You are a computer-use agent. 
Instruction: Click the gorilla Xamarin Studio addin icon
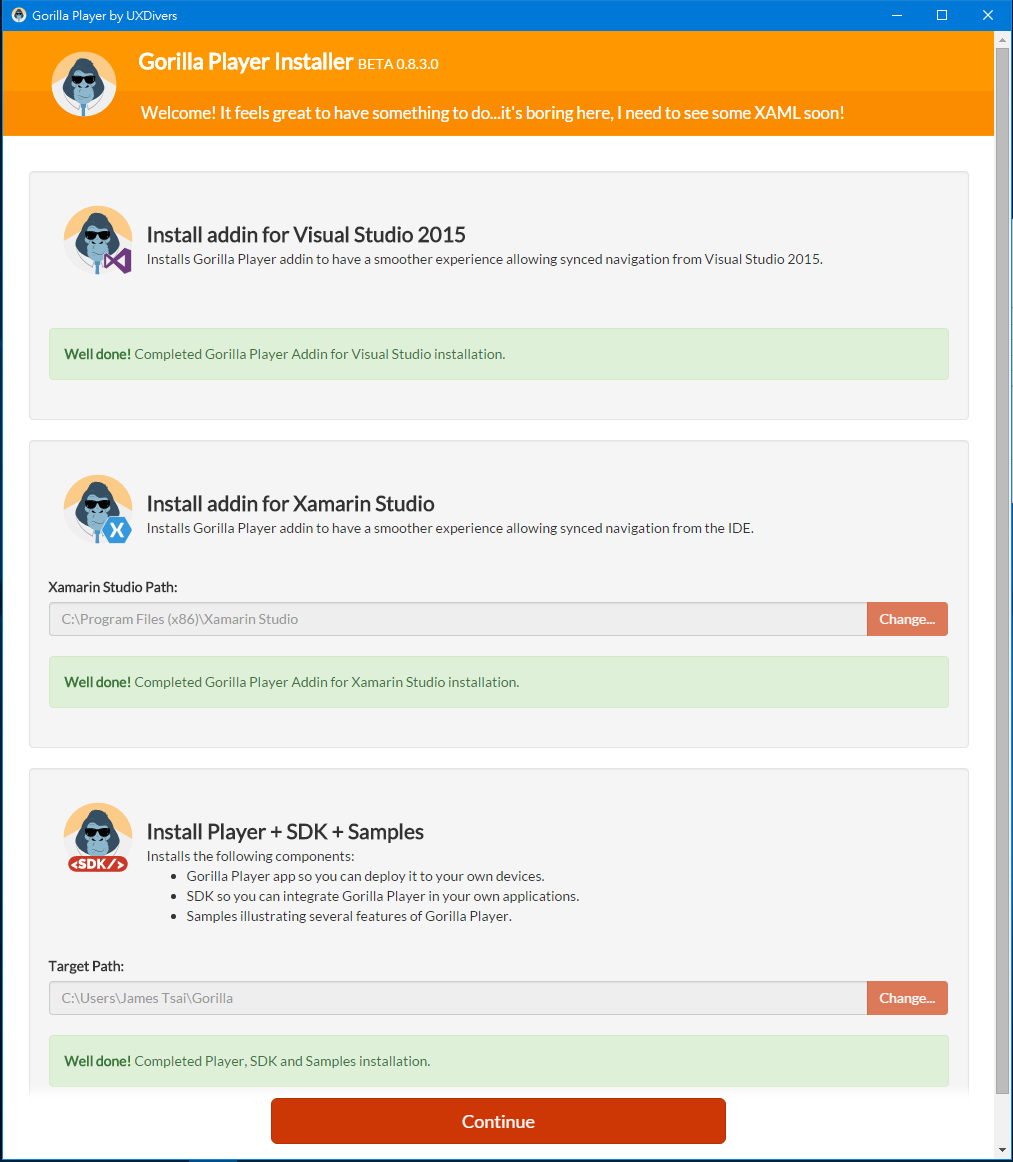pos(98,509)
